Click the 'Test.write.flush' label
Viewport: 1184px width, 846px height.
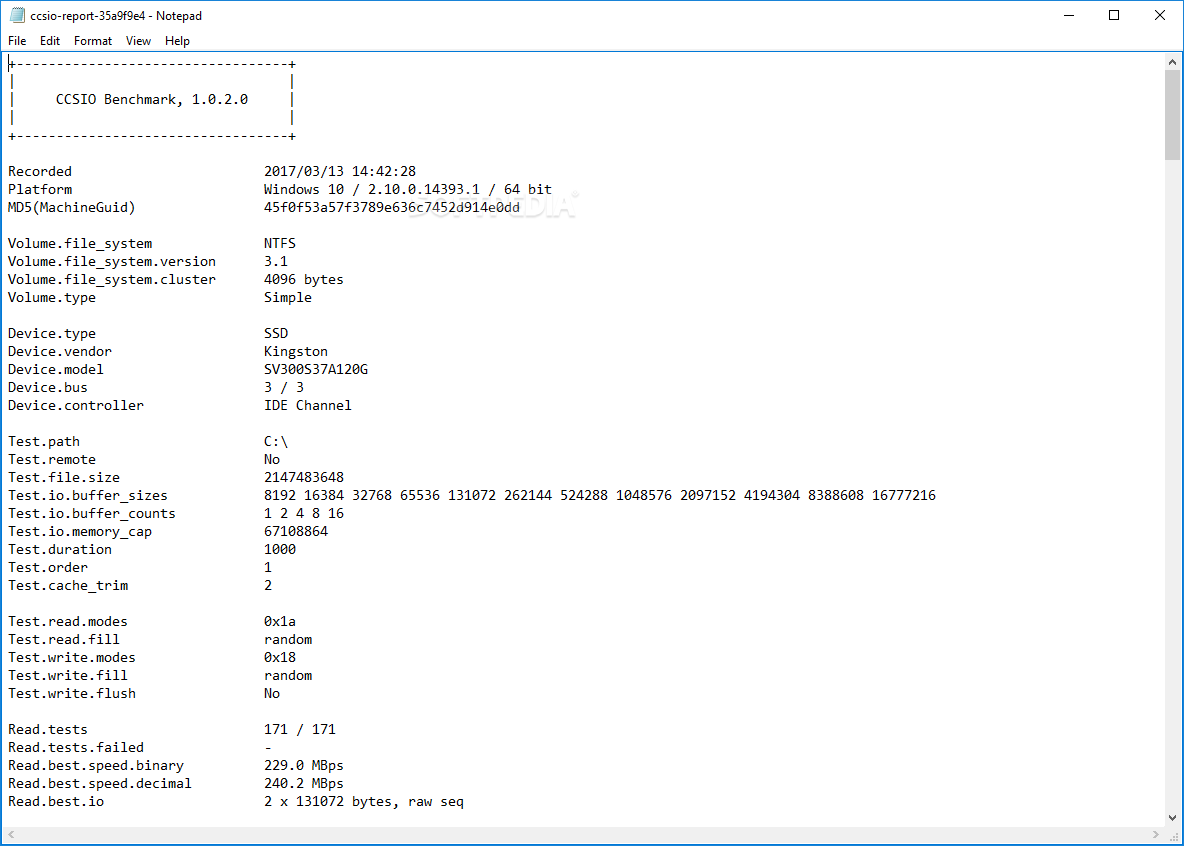click(72, 693)
